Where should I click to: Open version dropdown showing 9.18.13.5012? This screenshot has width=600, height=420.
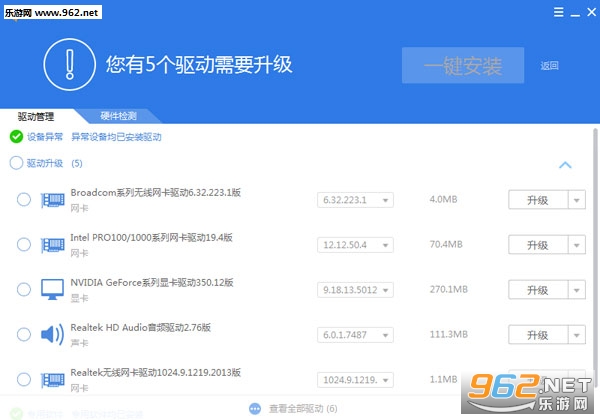pos(355,290)
